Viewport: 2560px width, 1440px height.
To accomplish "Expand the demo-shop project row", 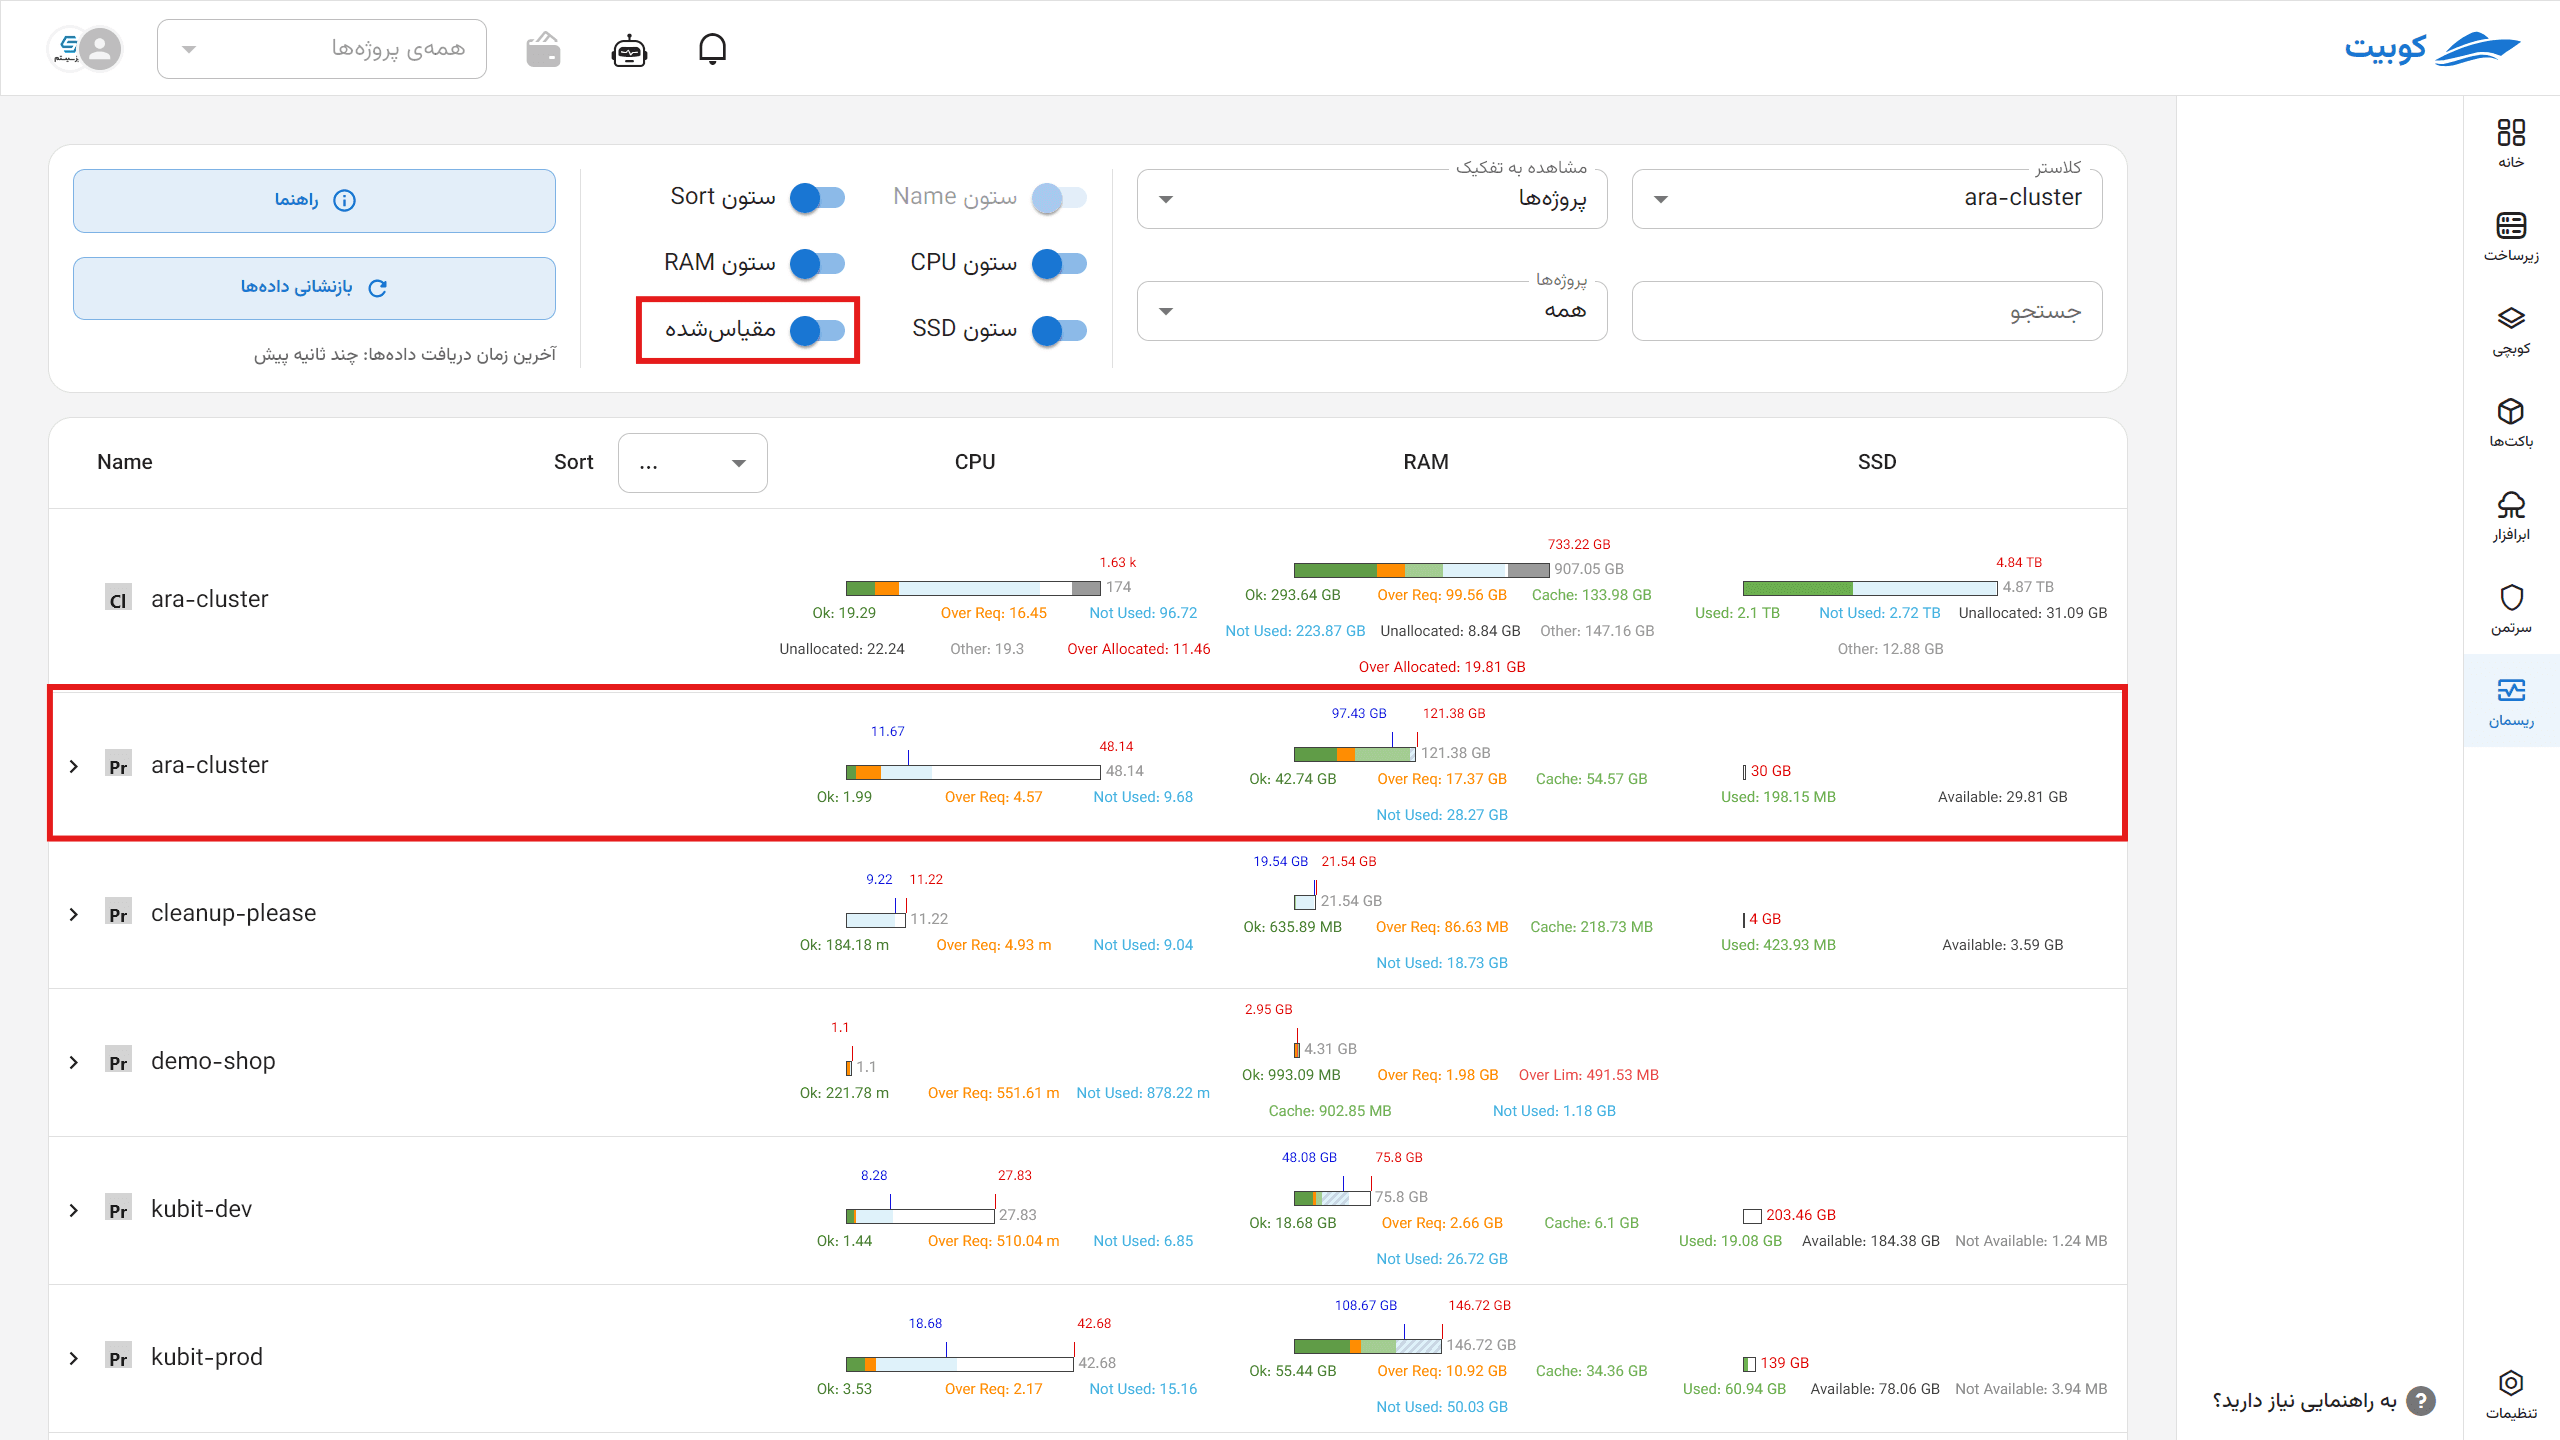I will click(x=74, y=1062).
